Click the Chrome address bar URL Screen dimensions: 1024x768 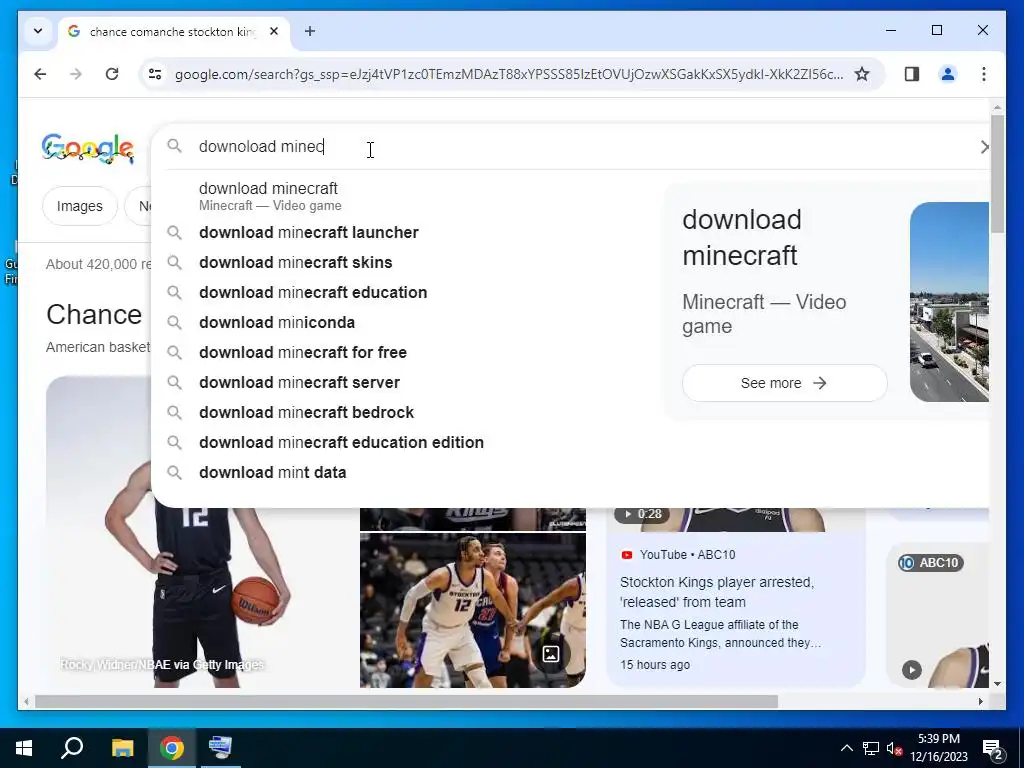click(x=508, y=74)
